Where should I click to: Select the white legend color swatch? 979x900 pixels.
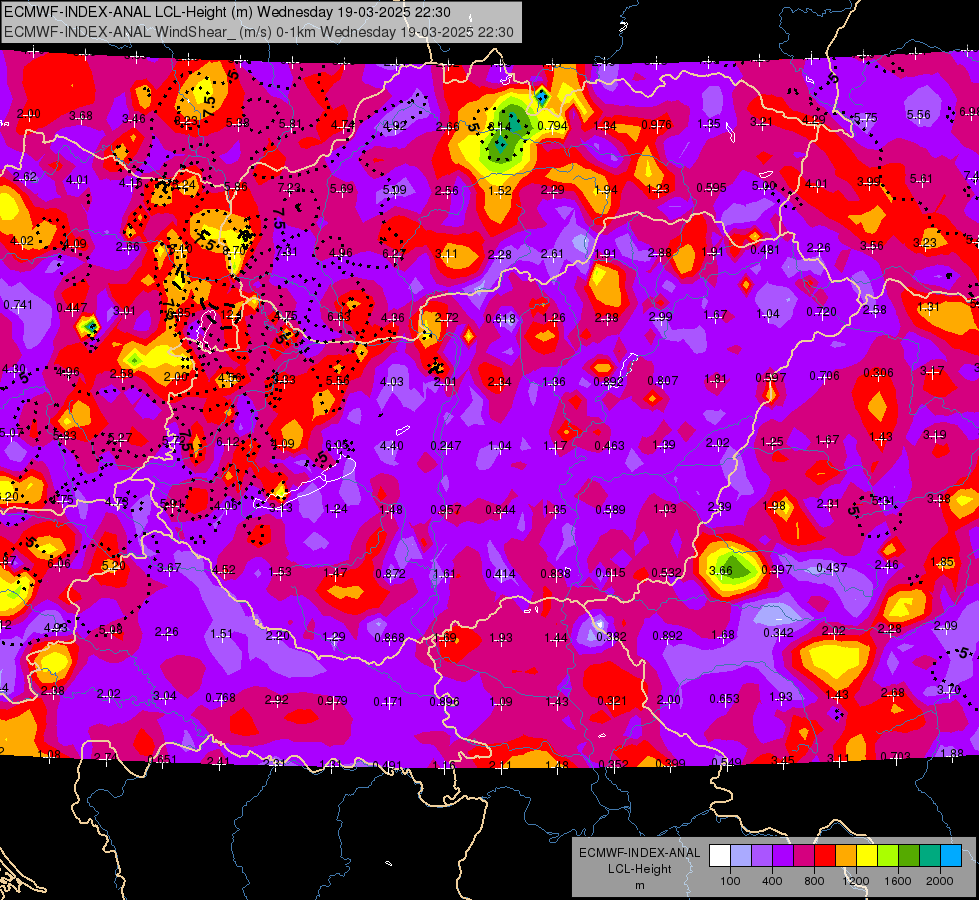click(720, 855)
